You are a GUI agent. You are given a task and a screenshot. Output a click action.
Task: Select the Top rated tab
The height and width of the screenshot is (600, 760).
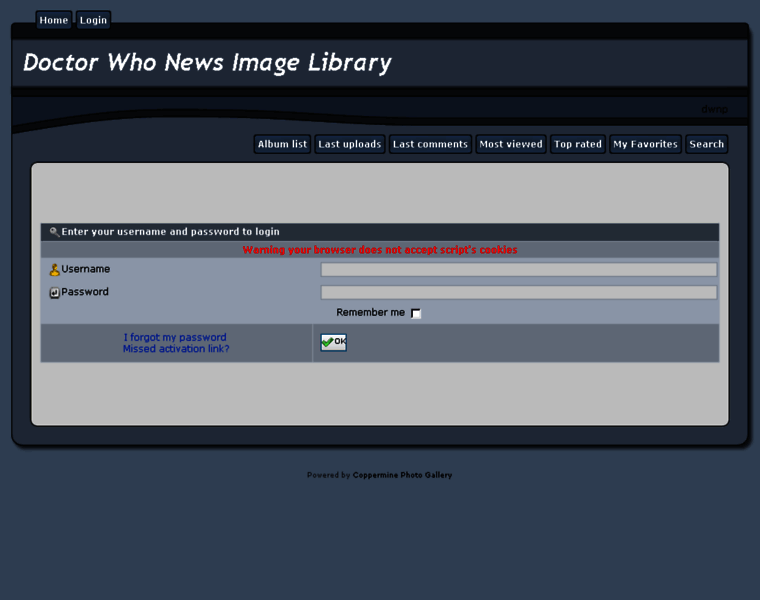pos(578,144)
